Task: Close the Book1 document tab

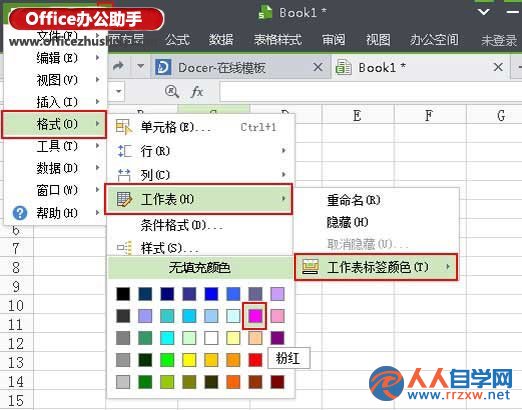Action: [x=498, y=67]
